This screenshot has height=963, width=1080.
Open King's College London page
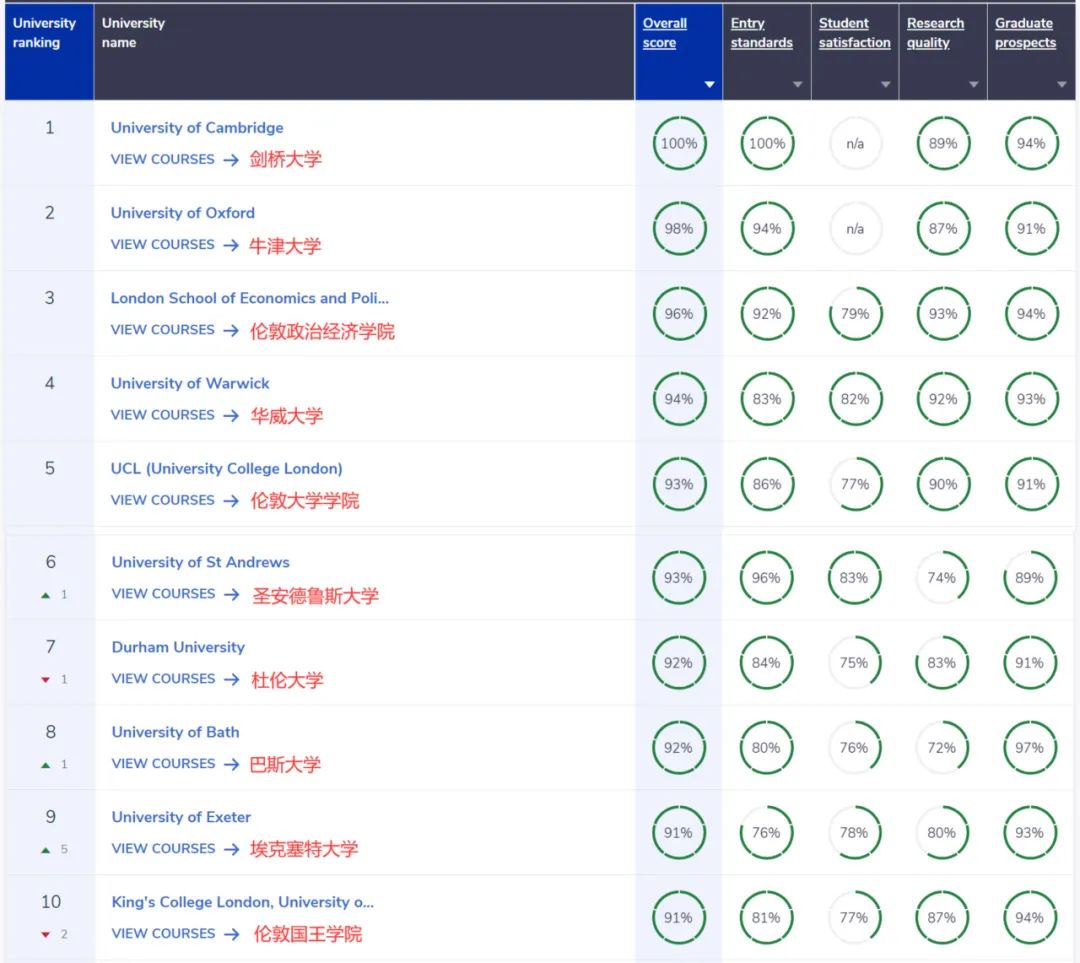click(x=242, y=902)
